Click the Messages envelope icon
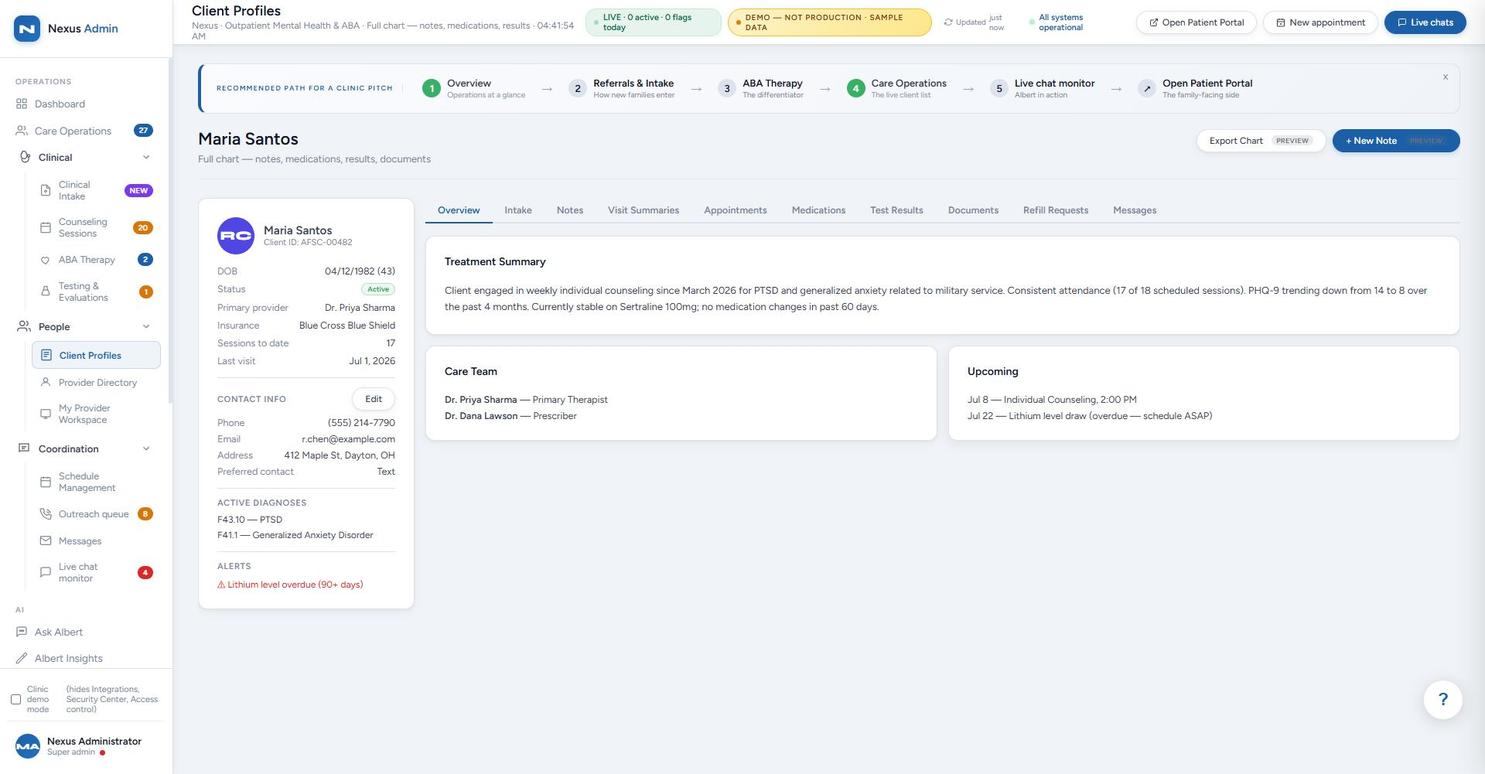Screen dimensions: 1485x774 pyautogui.click(x=45, y=541)
